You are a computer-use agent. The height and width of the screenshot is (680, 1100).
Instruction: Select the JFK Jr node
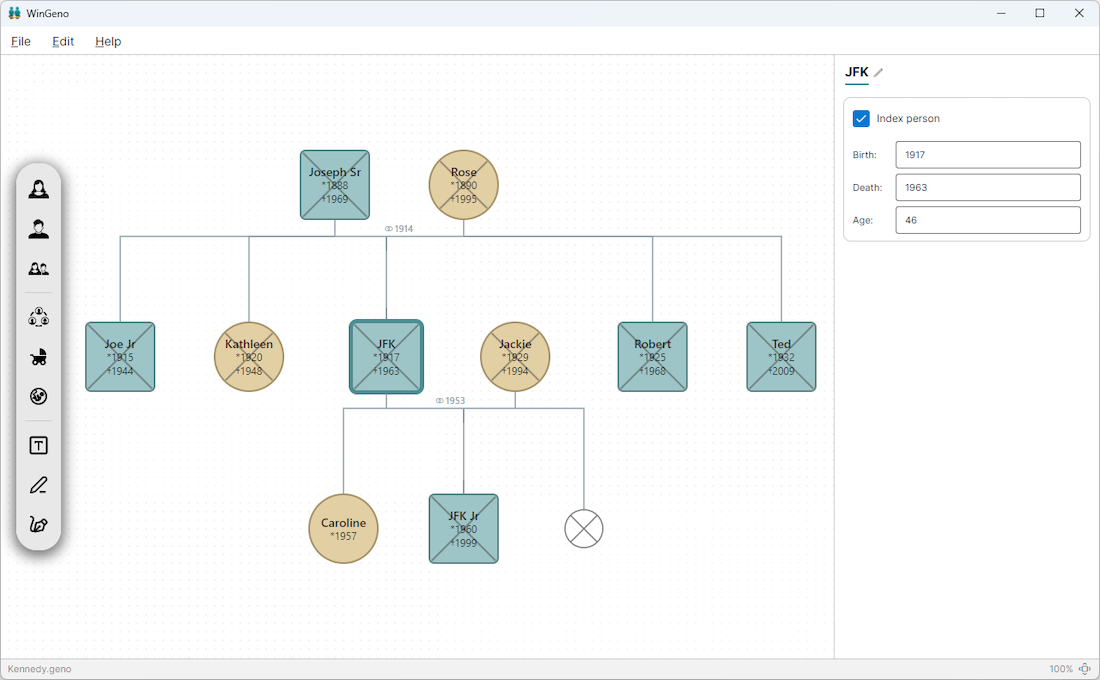[x=464, y=529]
